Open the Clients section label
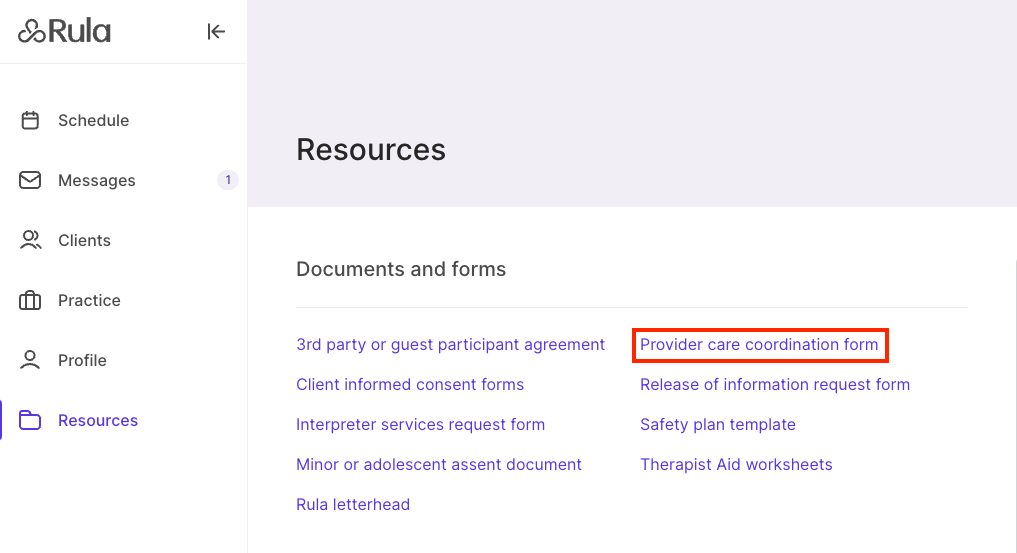 84,240
